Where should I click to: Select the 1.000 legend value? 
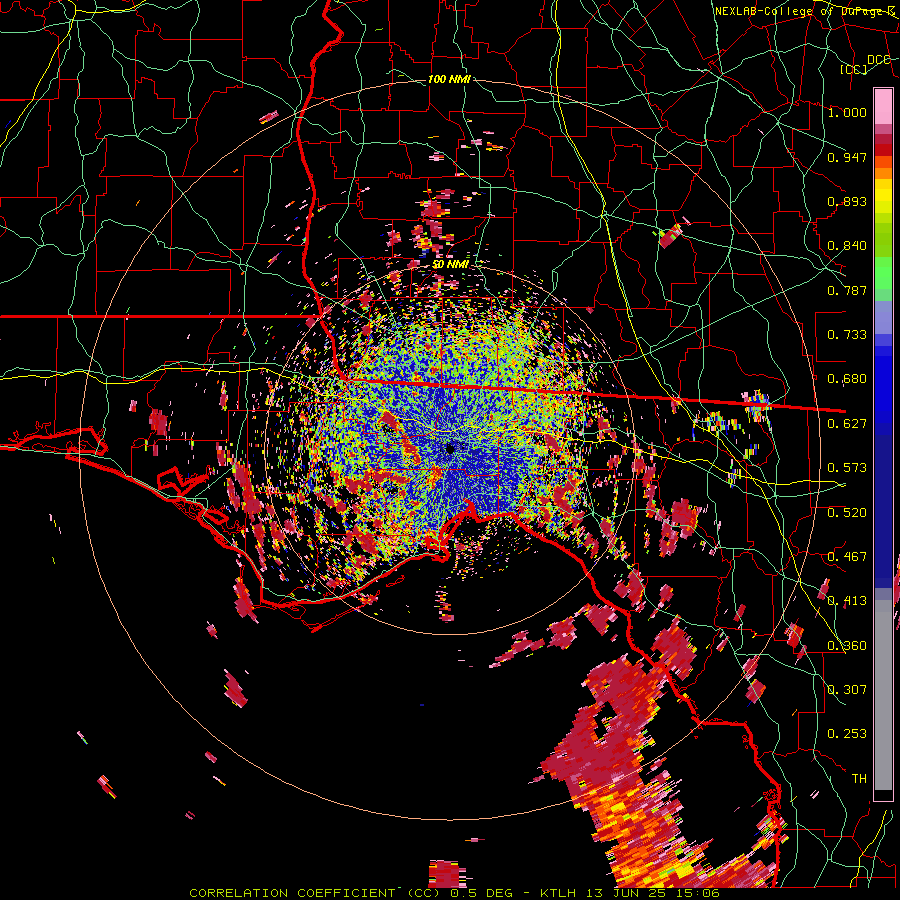[x=847, y=112]
